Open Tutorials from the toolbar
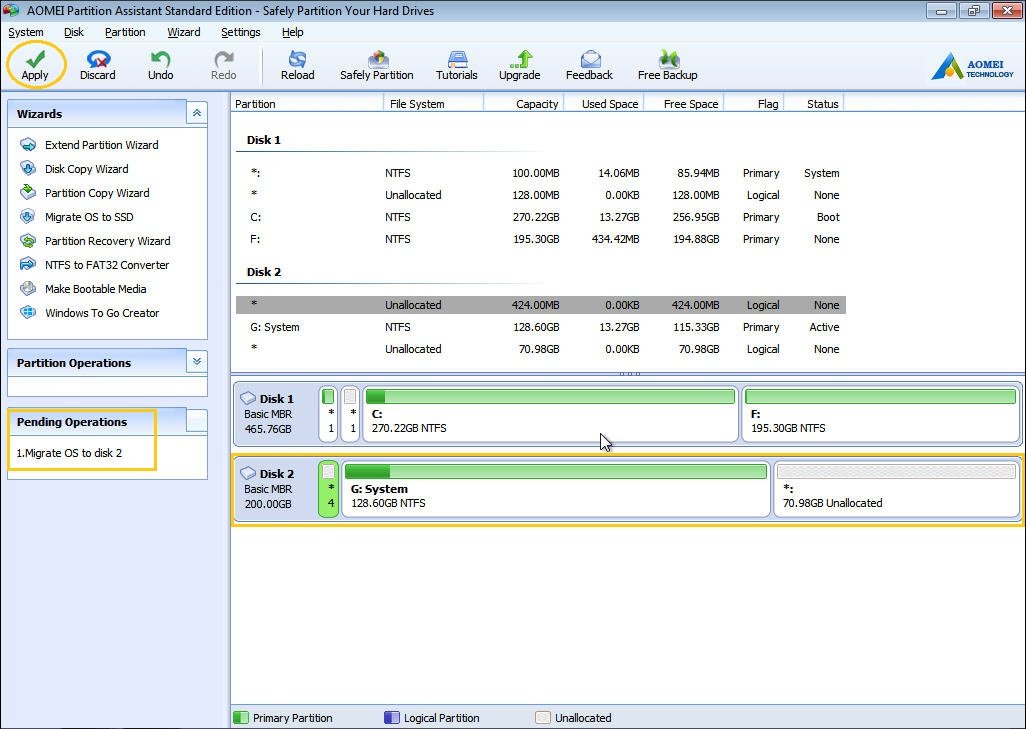1026x729 pixels. [457, 64]
